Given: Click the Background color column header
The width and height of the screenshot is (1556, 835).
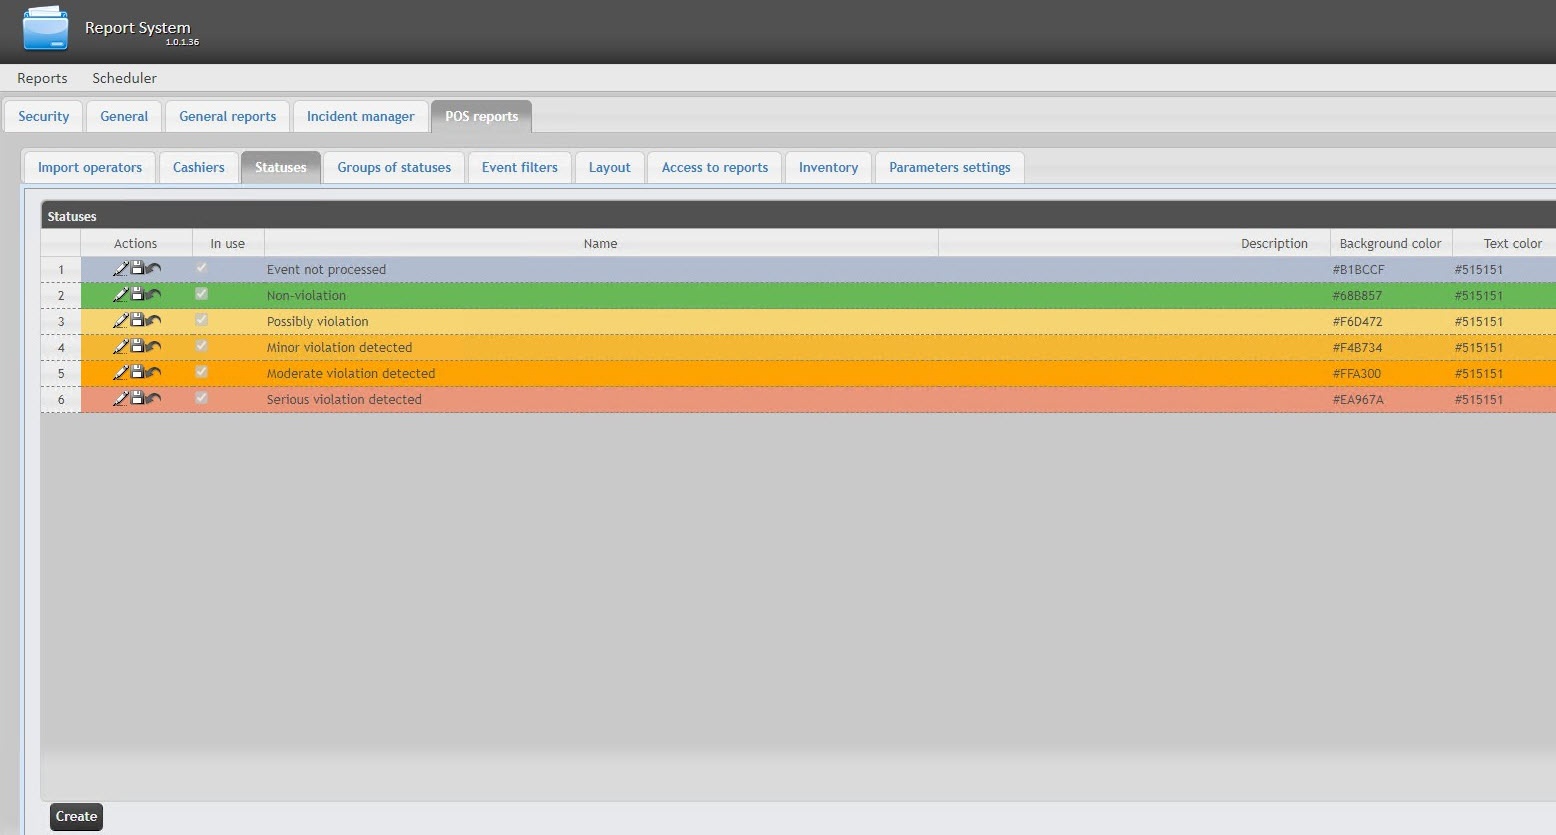Looking at the screenshot, I should tap(1390, 243).
